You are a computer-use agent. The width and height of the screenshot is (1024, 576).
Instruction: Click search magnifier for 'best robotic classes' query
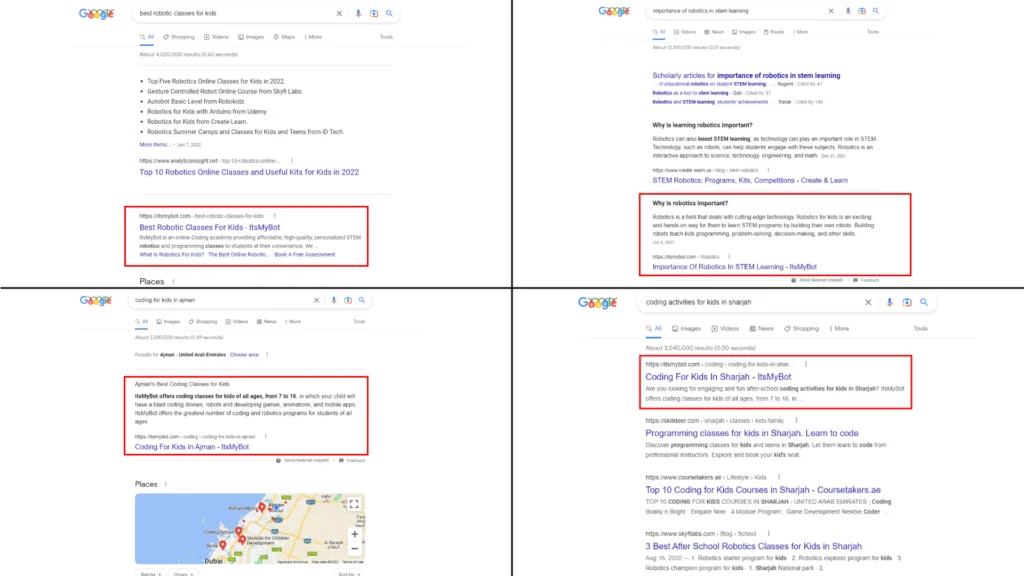pos(389,14)
